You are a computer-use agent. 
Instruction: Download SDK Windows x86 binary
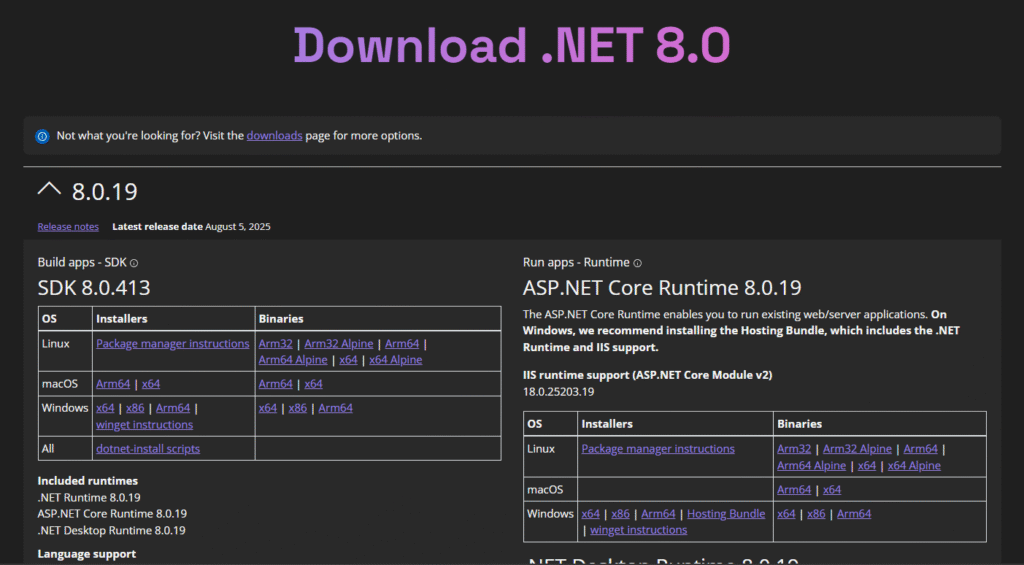click(x=298, y=408)
